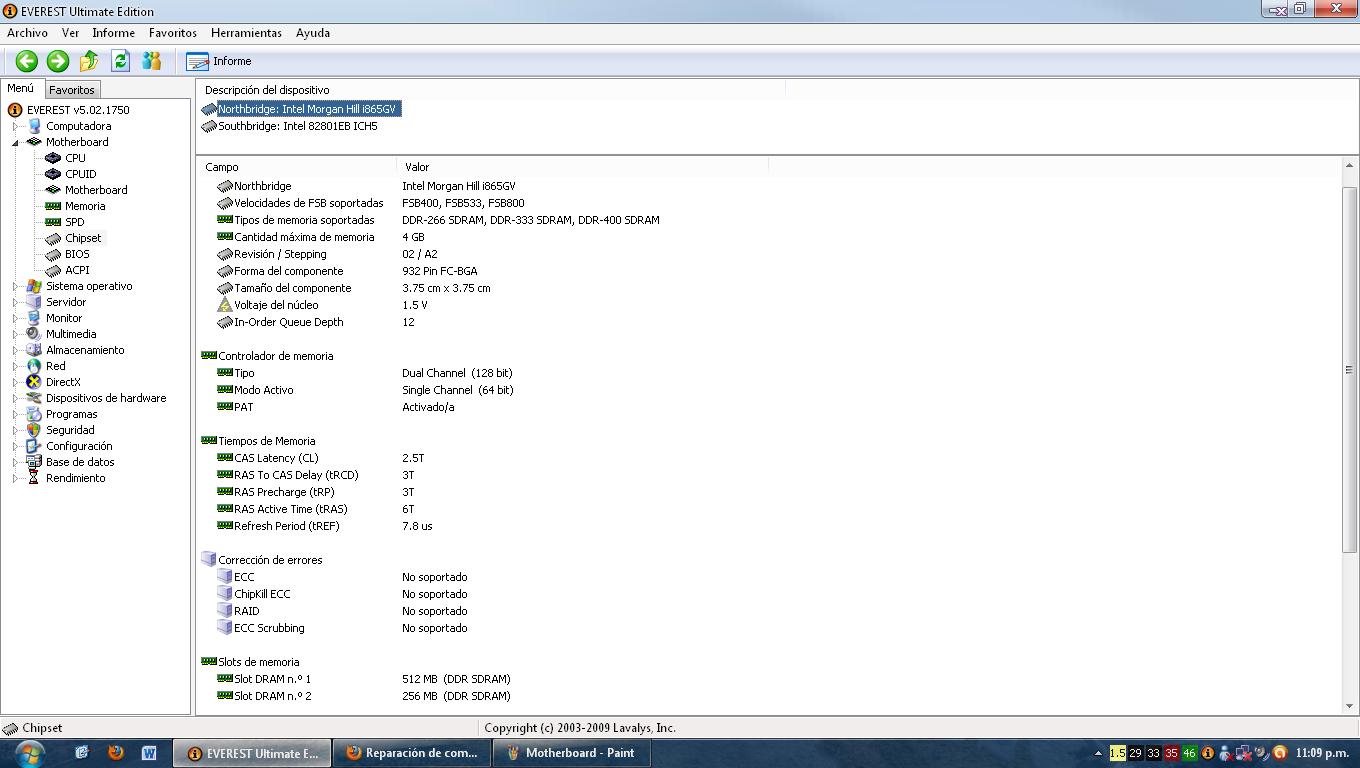1360x768 pixels.
Task: Open the Archivo menu
Action: click(x=27, y=33)
